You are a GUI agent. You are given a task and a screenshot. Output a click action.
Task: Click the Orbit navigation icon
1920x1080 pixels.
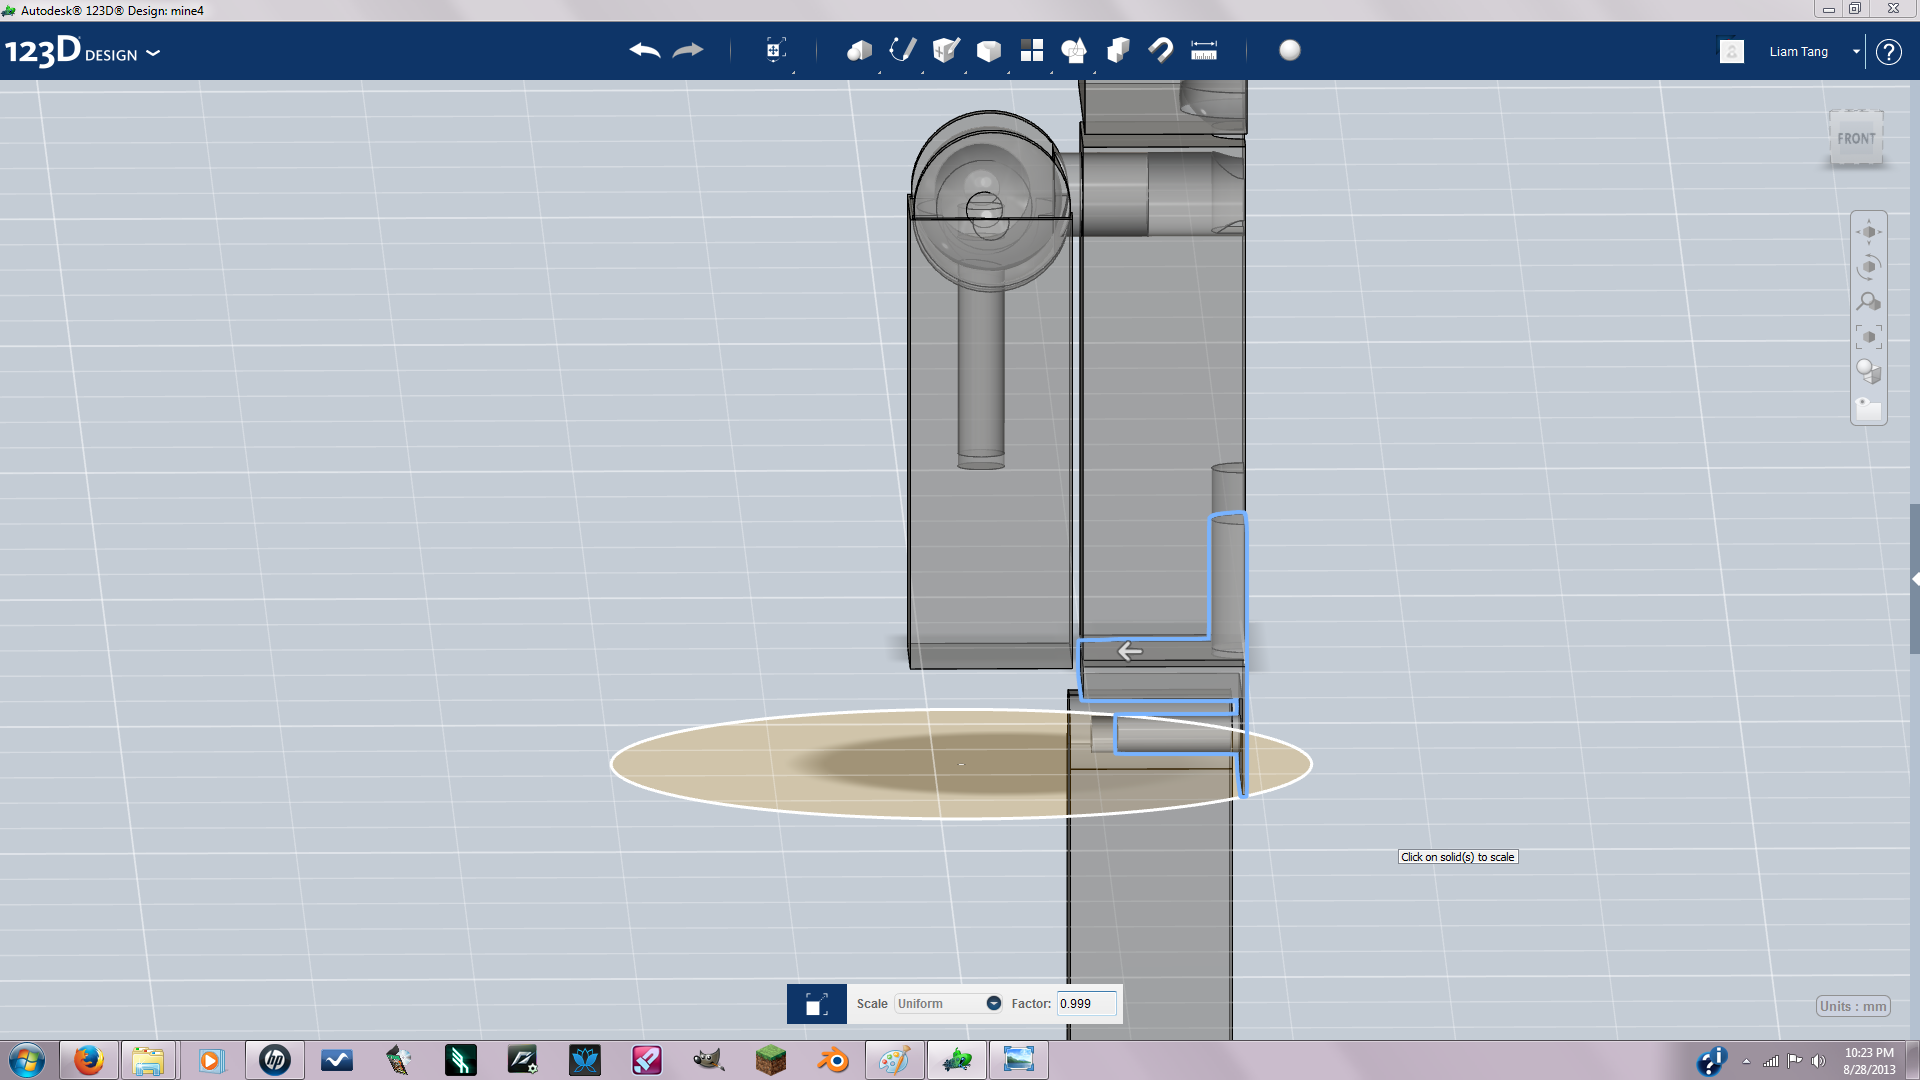pos(1868,267)
